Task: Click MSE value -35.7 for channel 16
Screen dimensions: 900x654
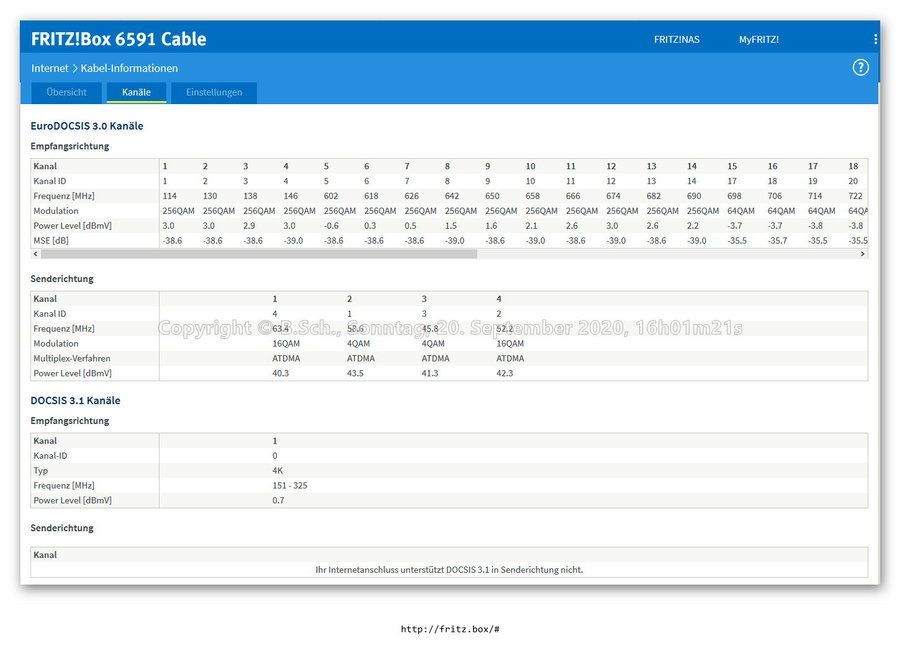Action: click(x=777, y=241)
